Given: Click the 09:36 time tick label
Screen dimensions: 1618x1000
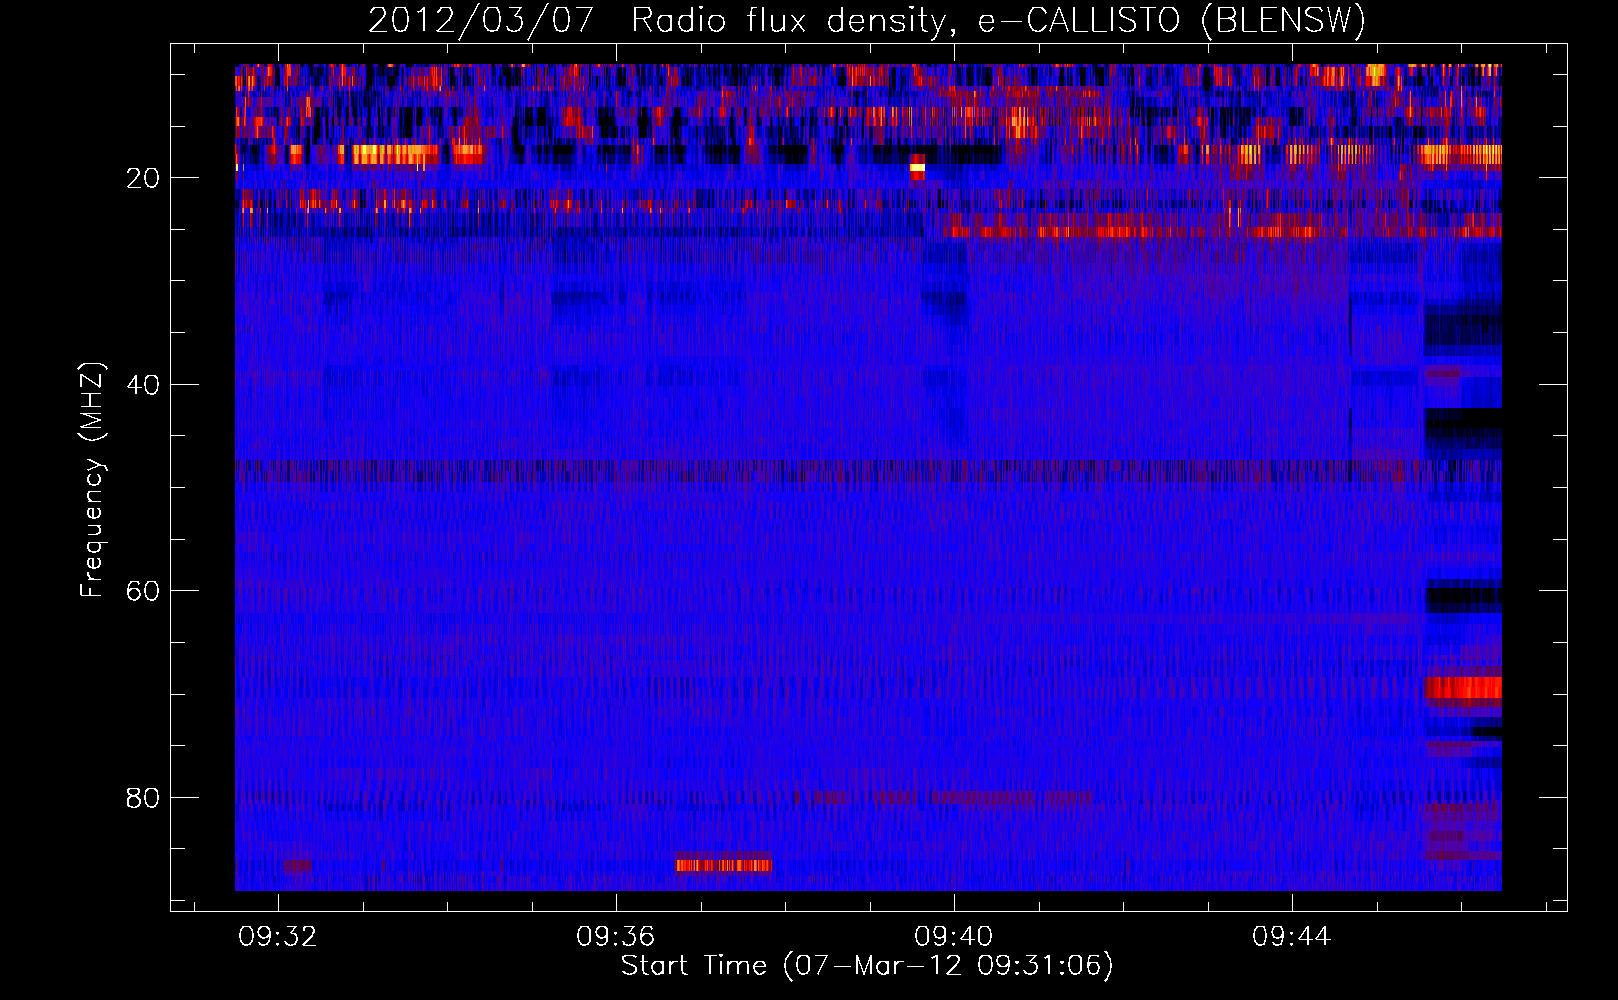Looking at the screenshot, I should (x=616, y=936).
